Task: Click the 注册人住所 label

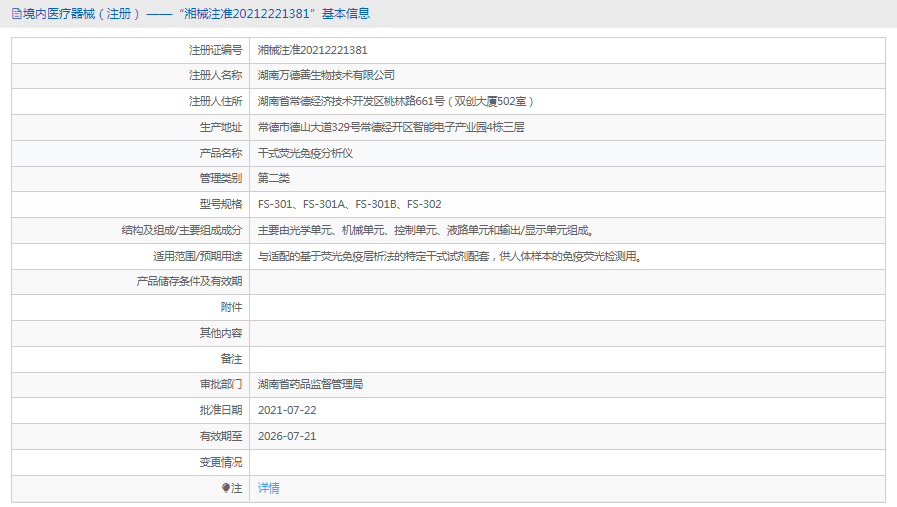Action: click(216, 101)
